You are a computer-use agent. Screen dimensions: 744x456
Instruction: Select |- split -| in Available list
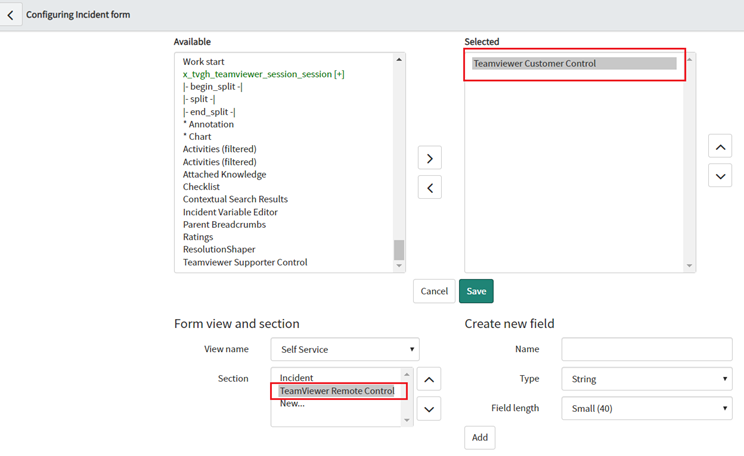199,99
